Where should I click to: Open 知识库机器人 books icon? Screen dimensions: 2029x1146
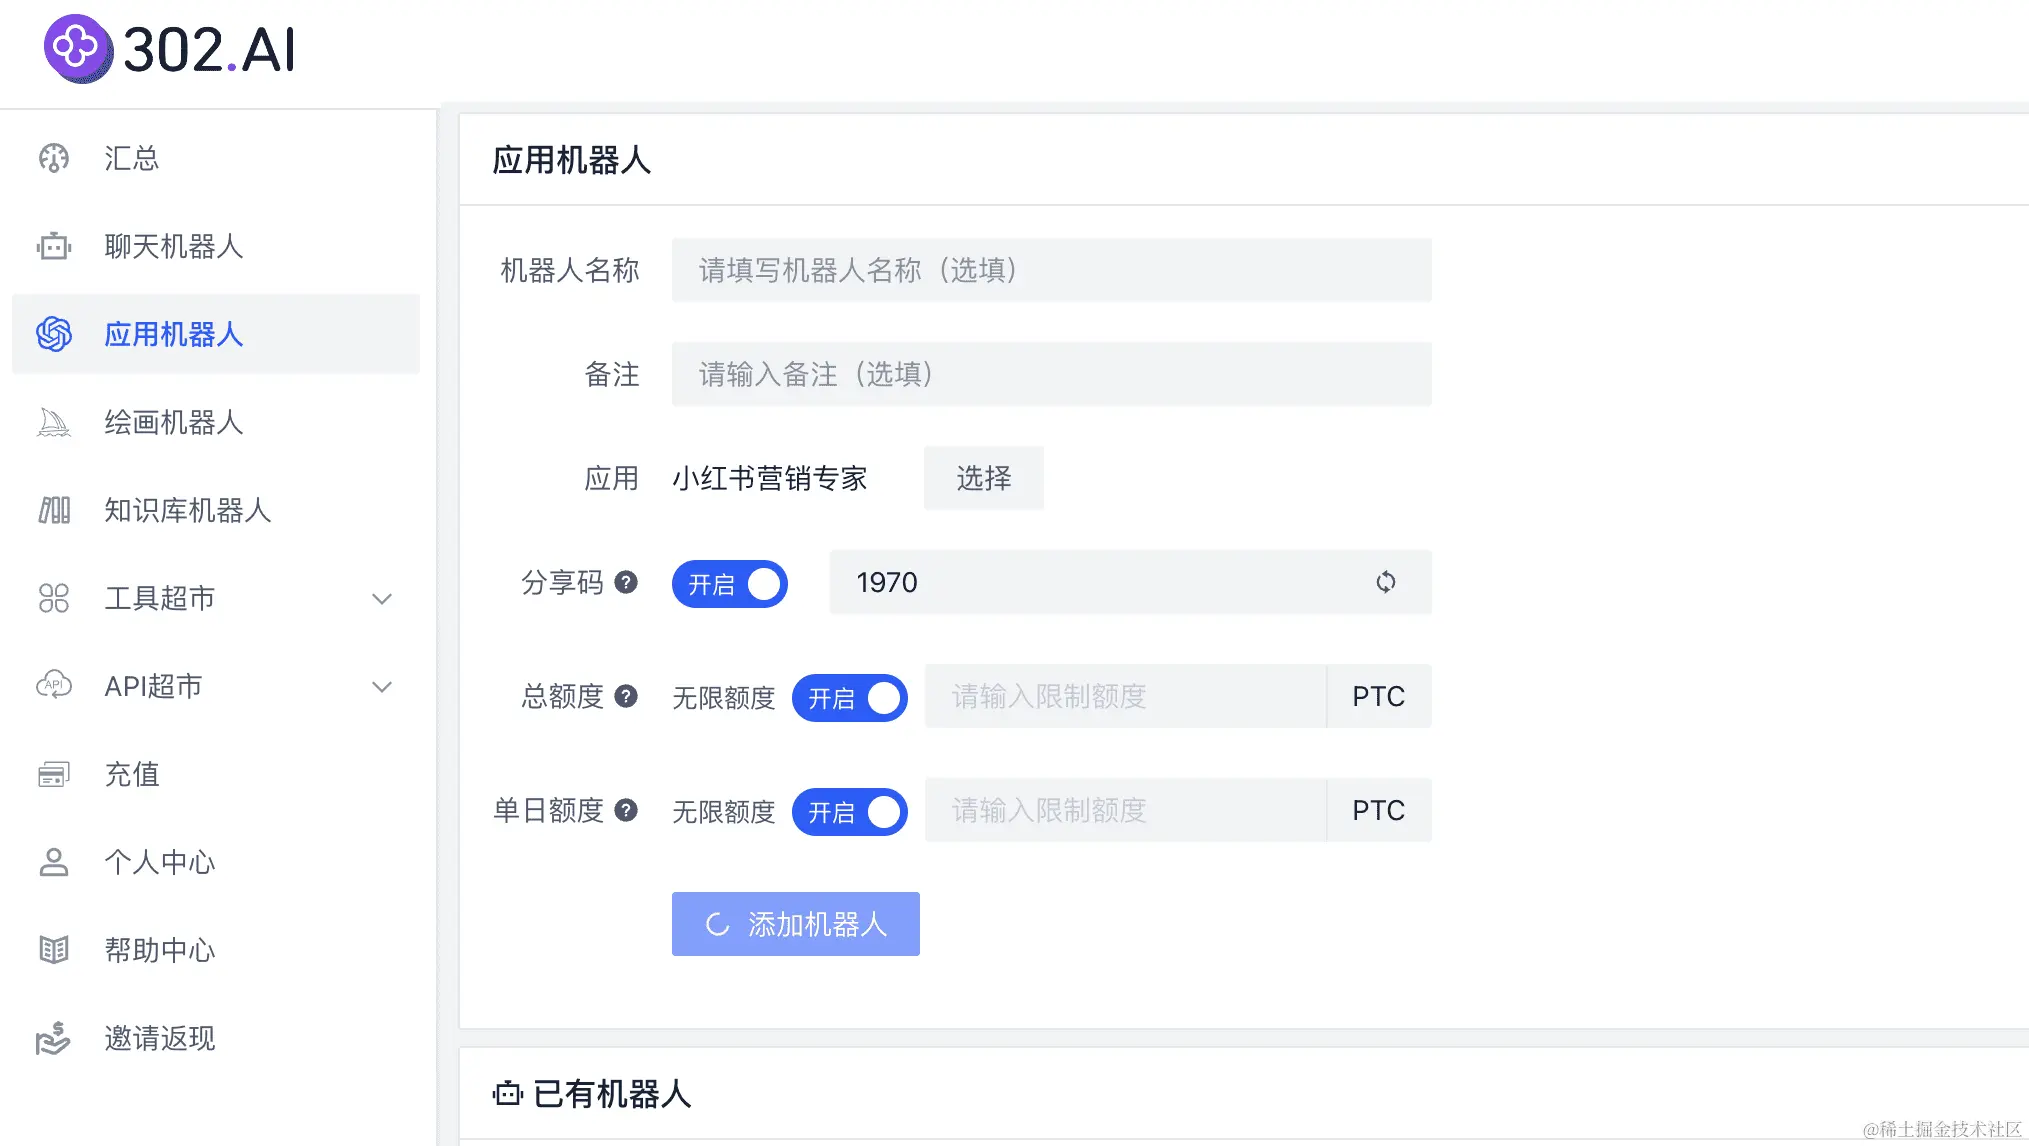[x=54, y=510]
